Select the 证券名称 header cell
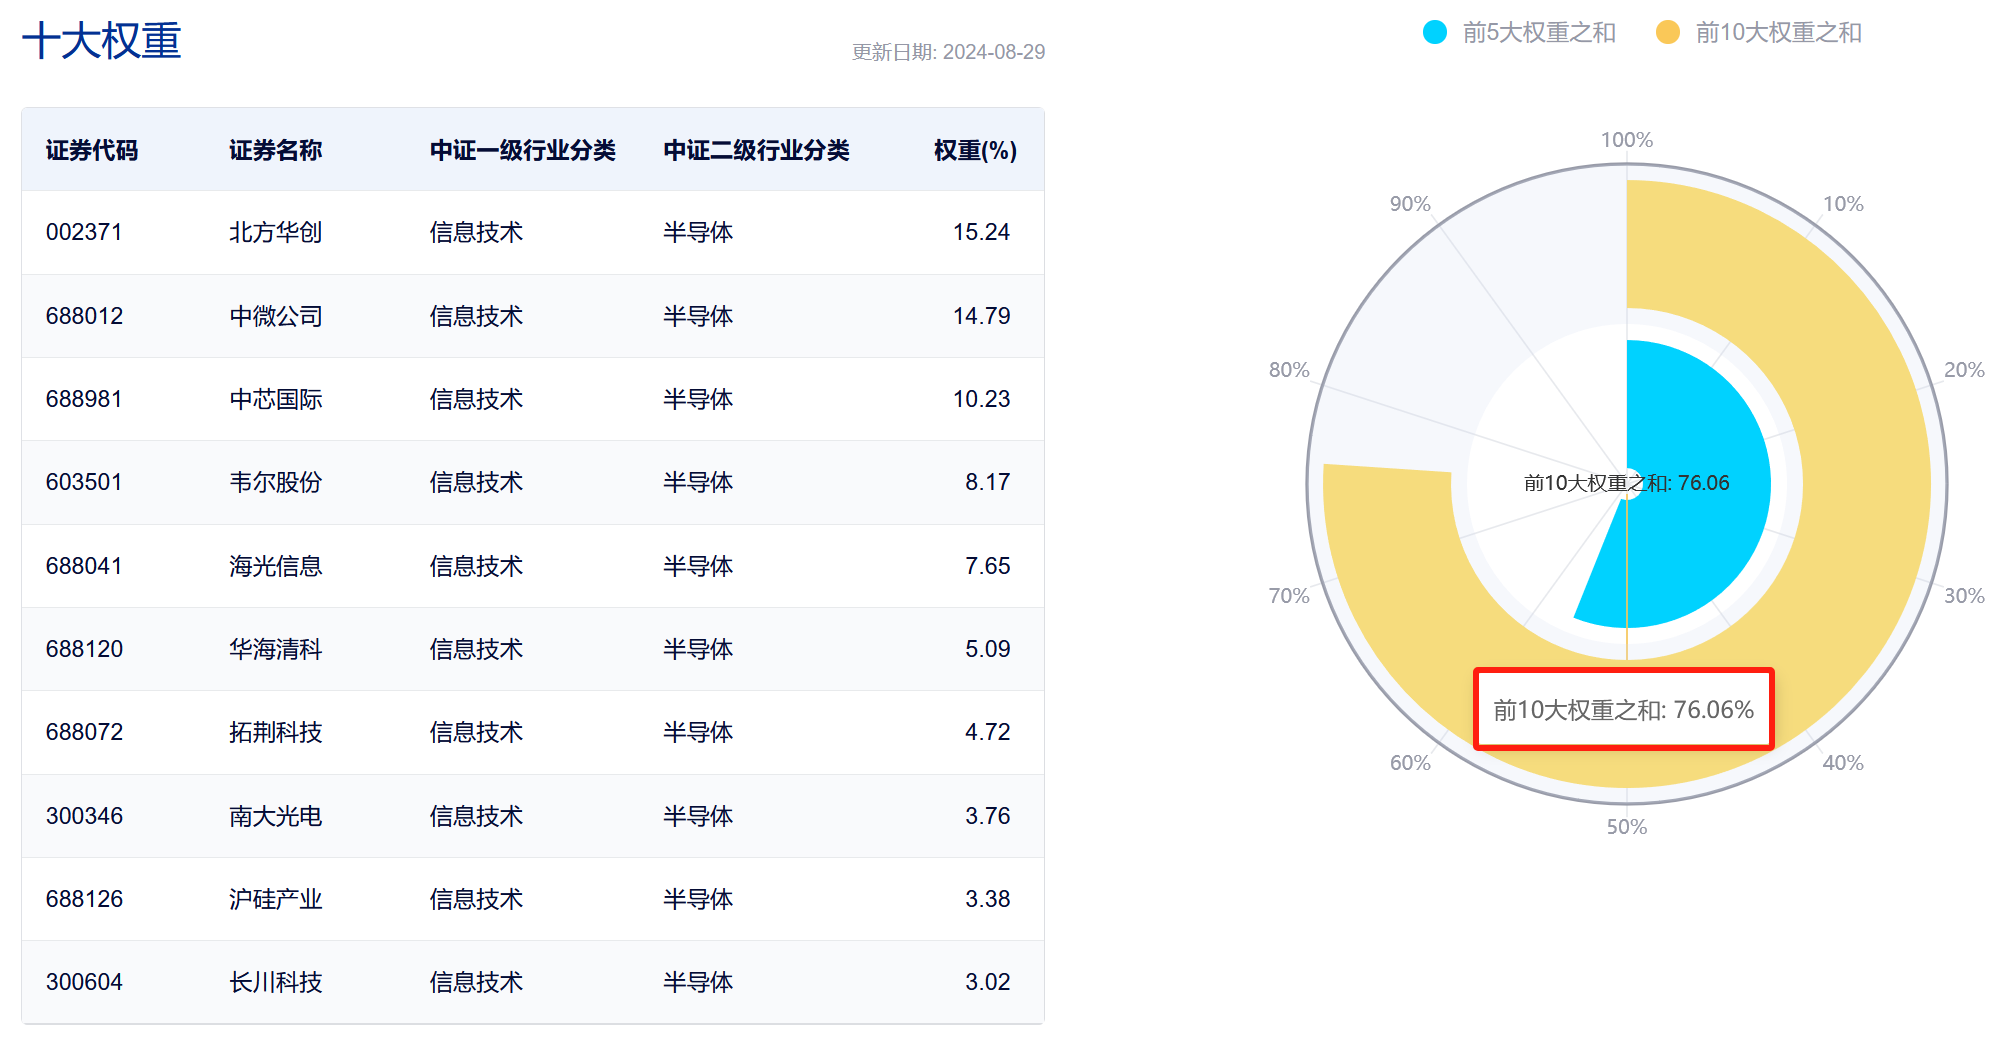Viewport: 2005px width, 1037px height. tap(276, 149)
